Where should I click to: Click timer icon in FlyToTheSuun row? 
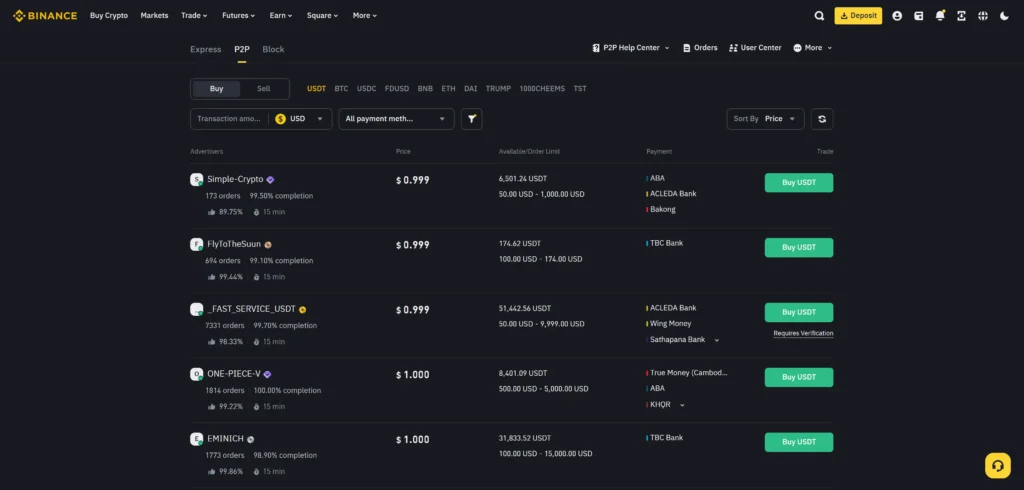[257, 277]
